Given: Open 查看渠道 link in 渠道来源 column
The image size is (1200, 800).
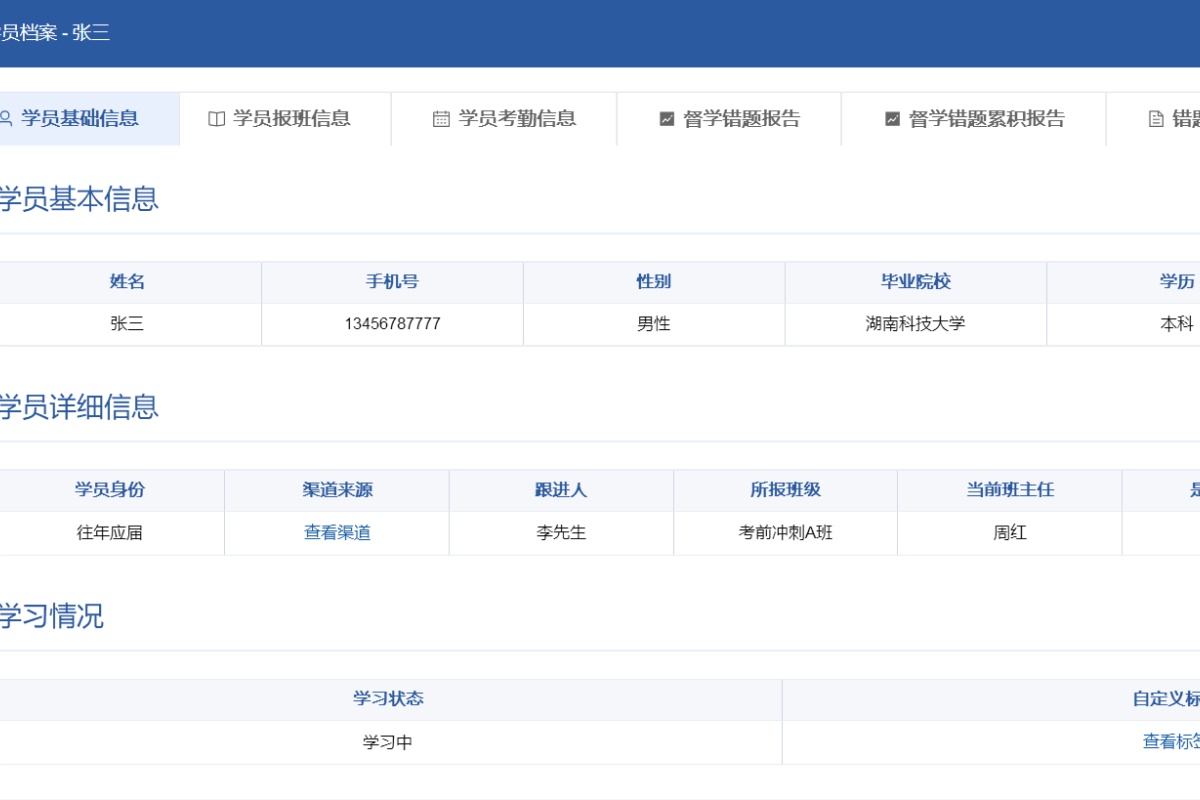Looking at the screenshot, I should pyautogui.click(x=336, y=532).
